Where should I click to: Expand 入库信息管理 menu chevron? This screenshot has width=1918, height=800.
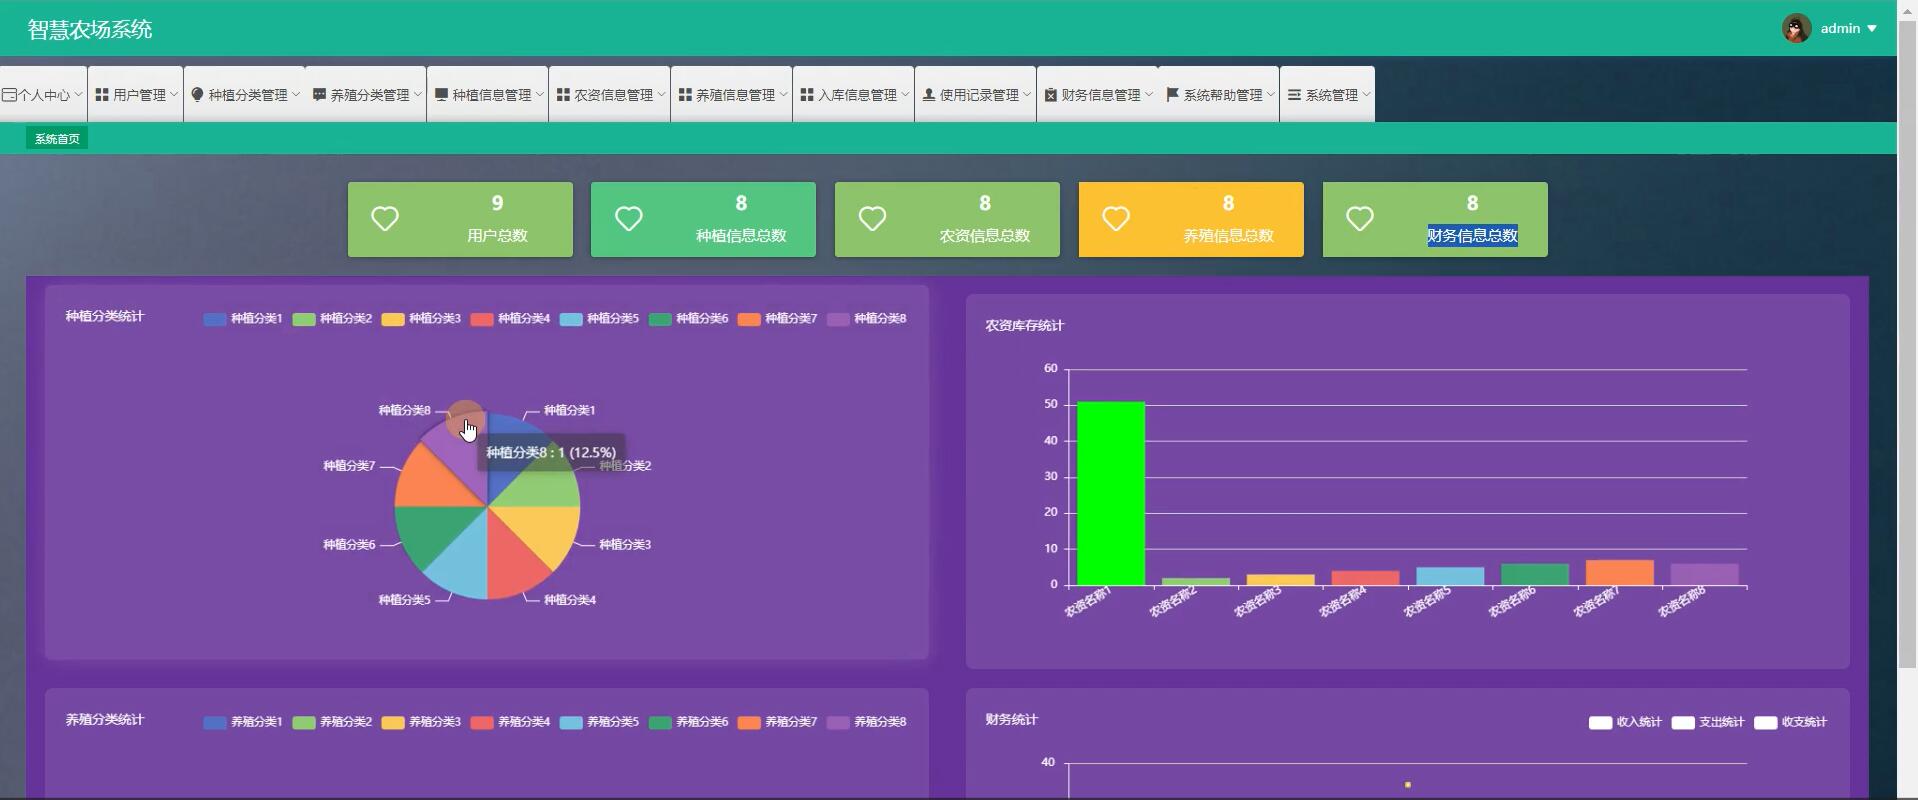coord(906,95)
